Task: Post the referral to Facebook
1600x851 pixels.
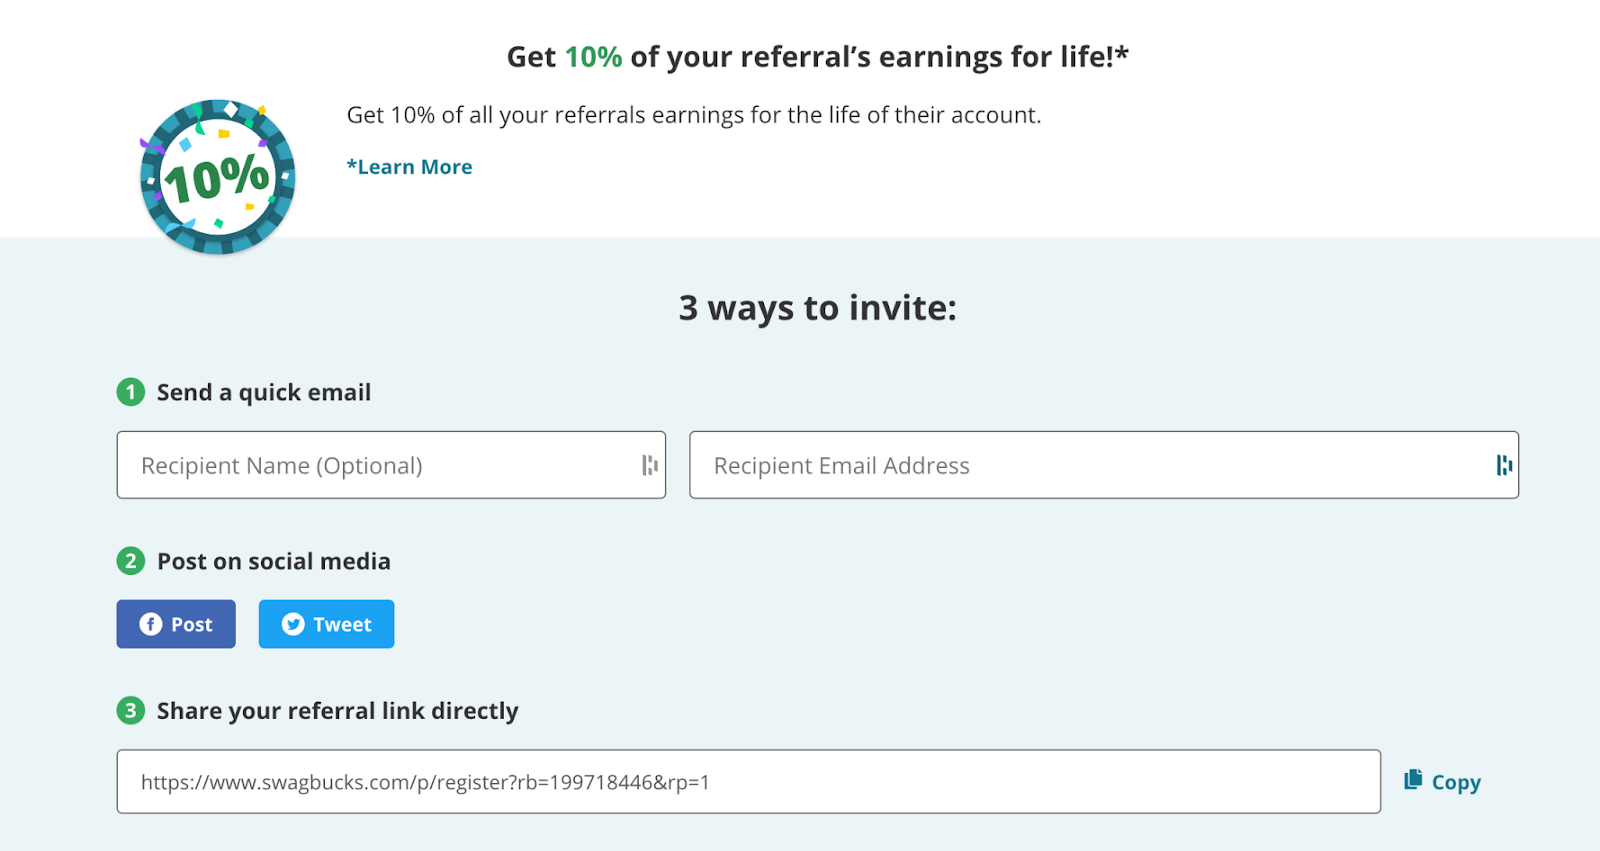Action: pos(176,623)
